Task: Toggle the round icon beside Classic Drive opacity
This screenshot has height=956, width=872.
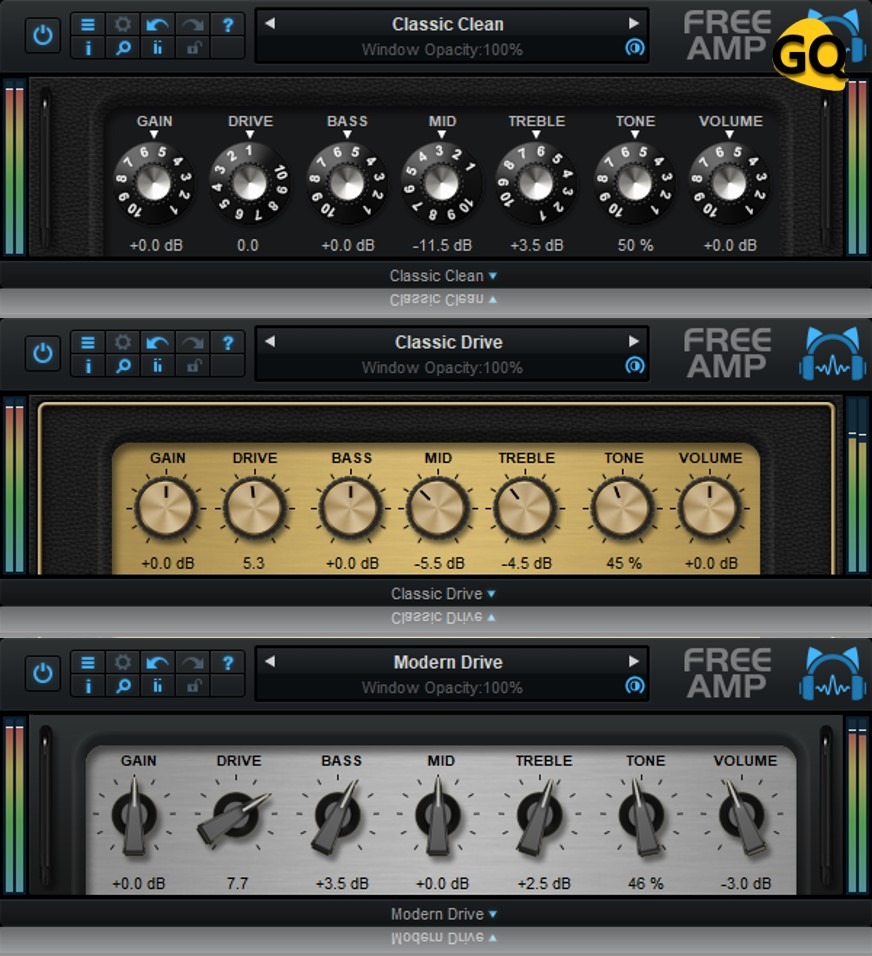Action: tap(634, 365)
